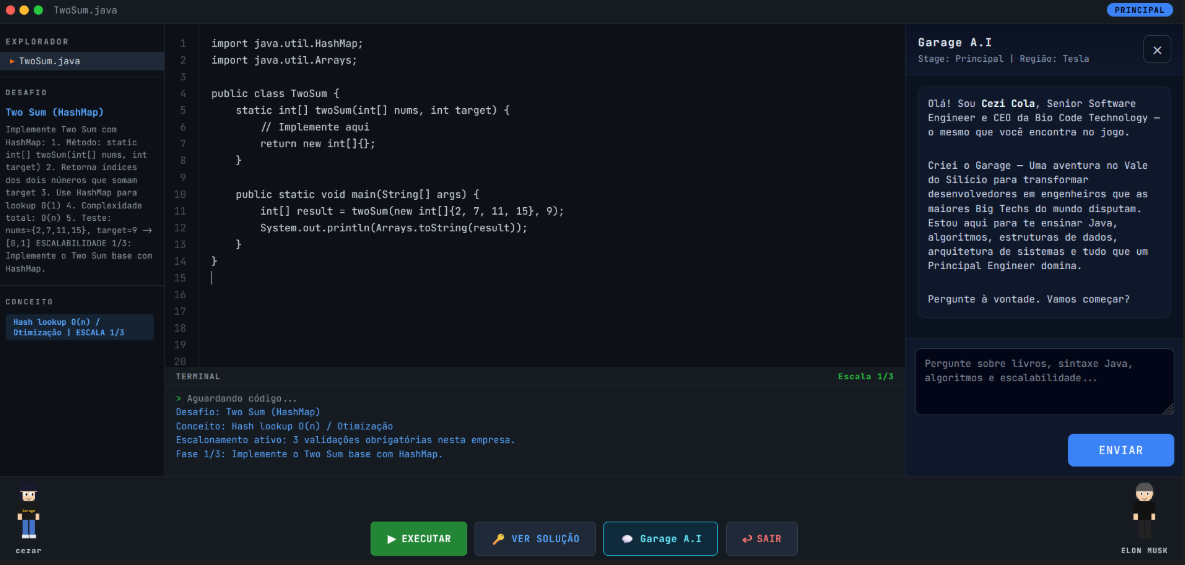Click the DESAFIO section header
Screen dimensions: 1185x565
[x=26, y=92]
